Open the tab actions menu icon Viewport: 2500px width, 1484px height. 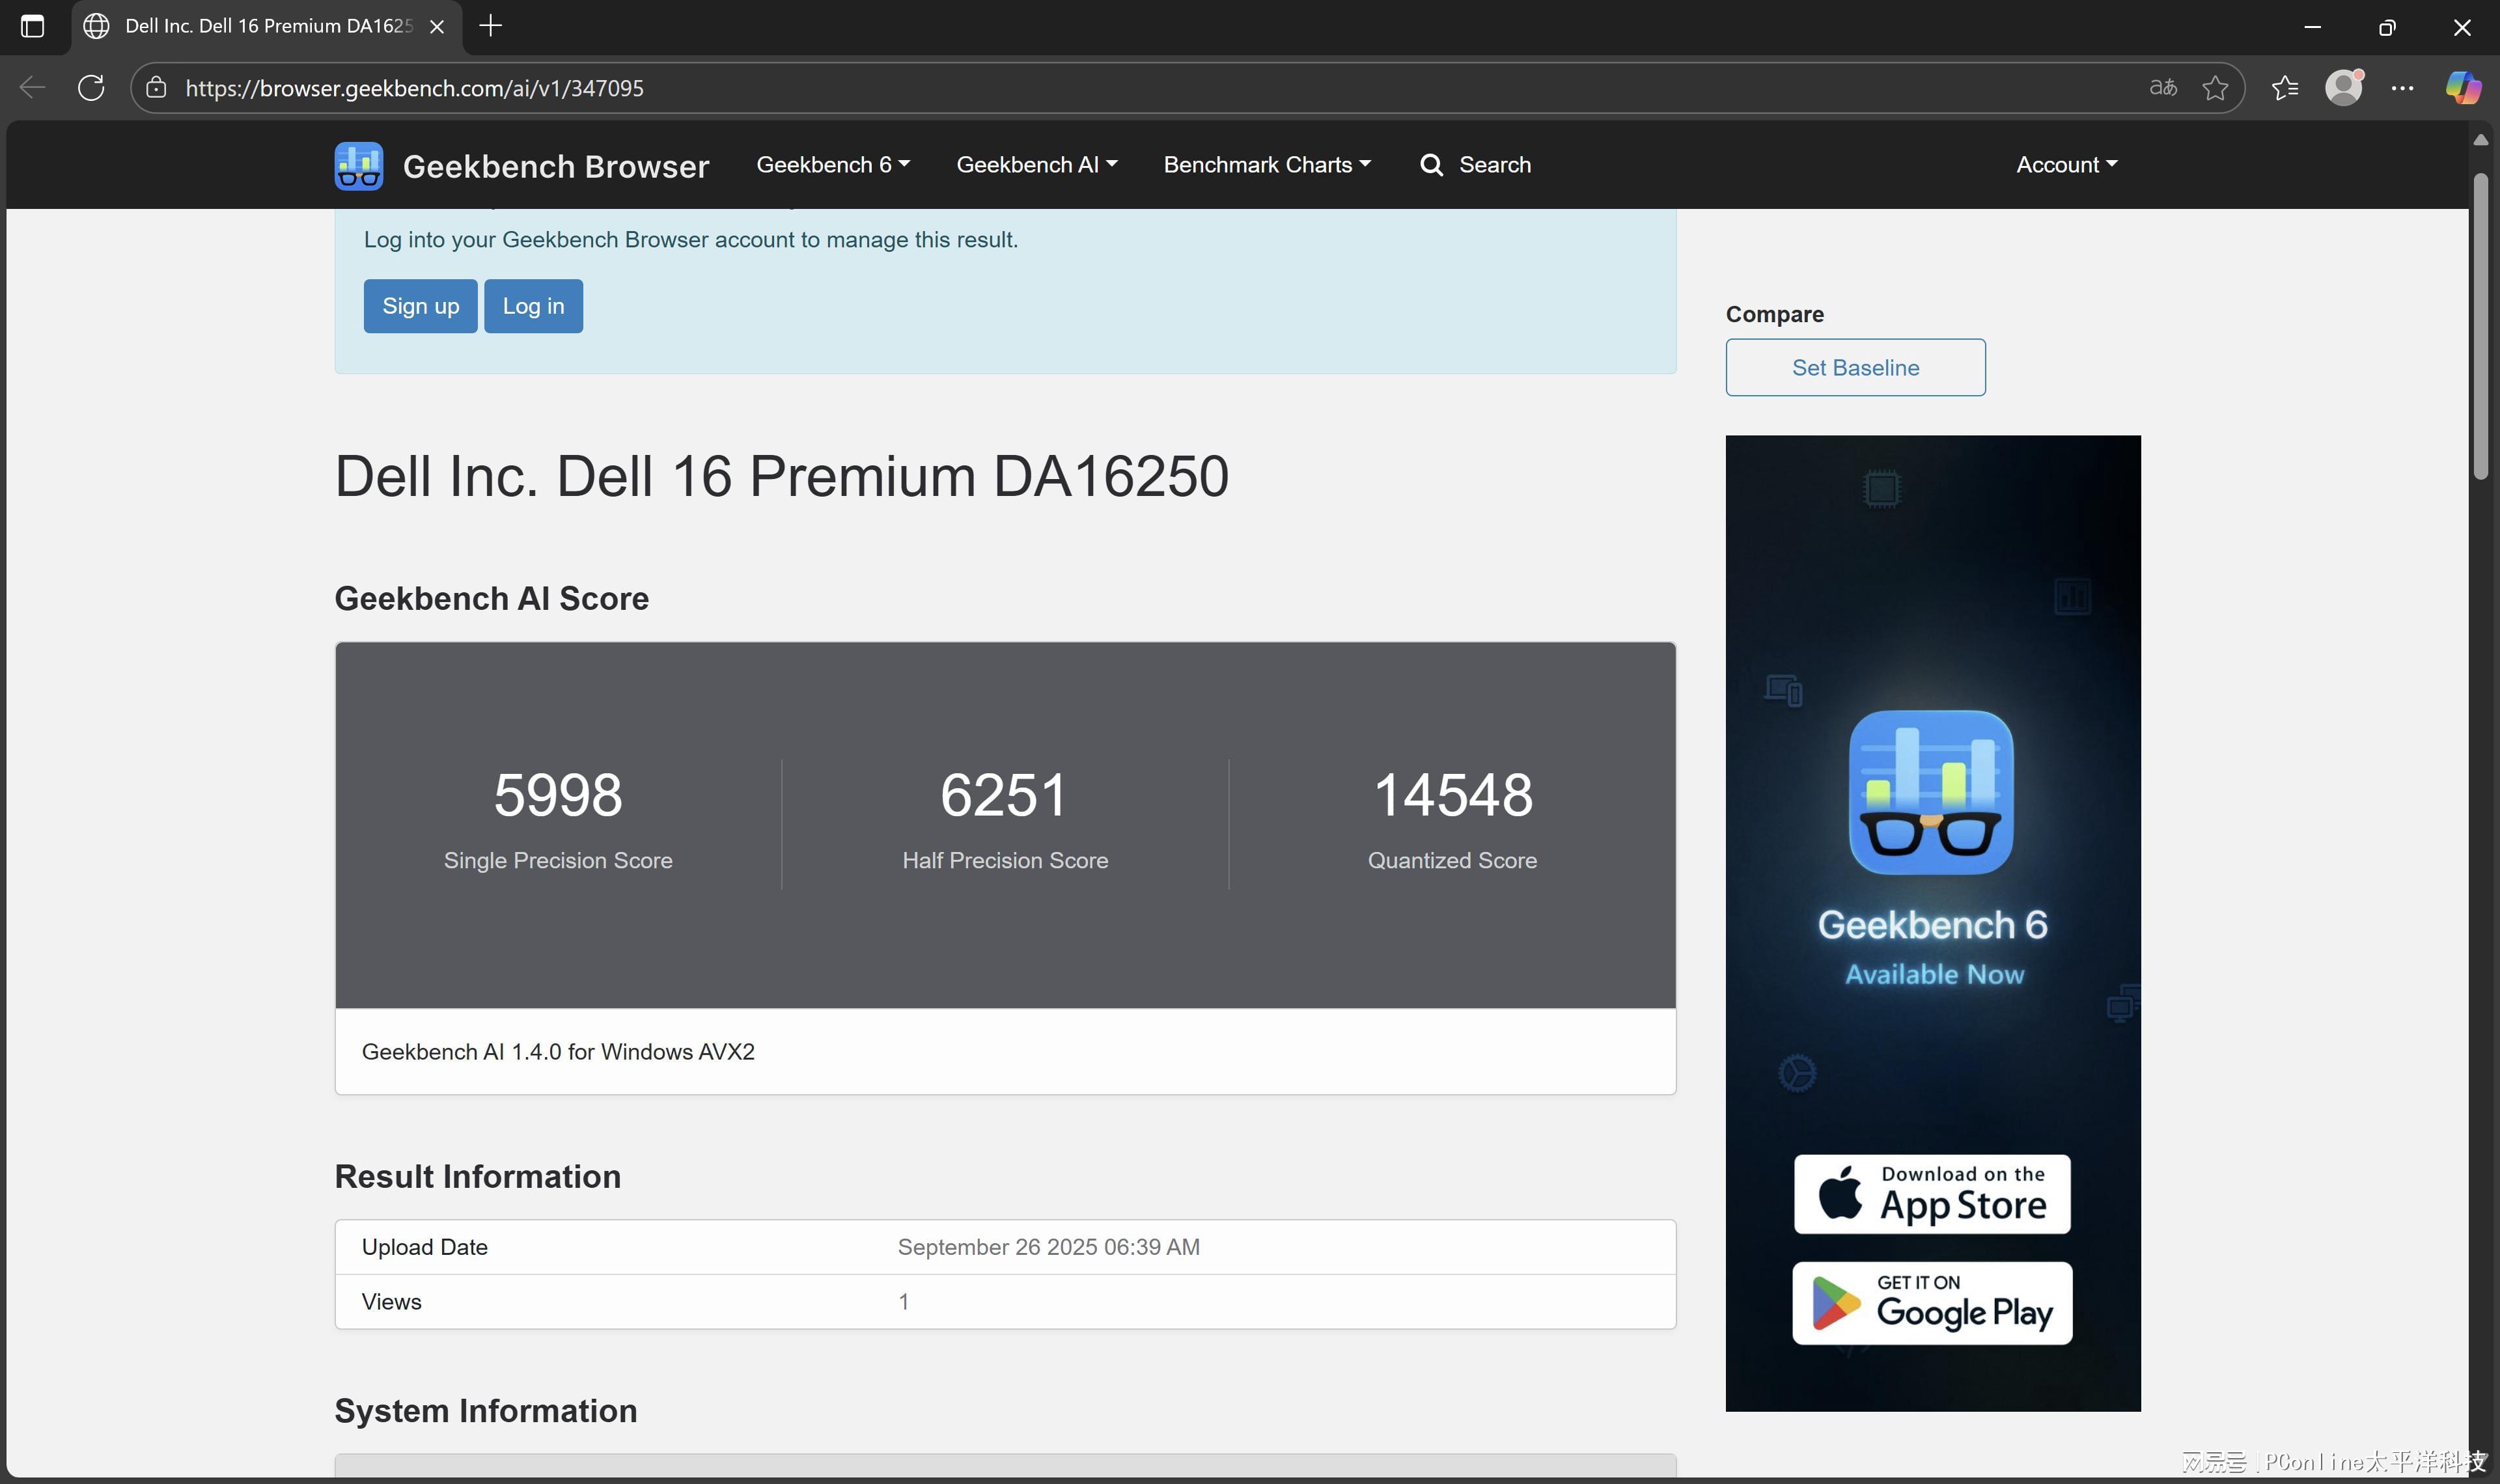[x=32, y=26]
